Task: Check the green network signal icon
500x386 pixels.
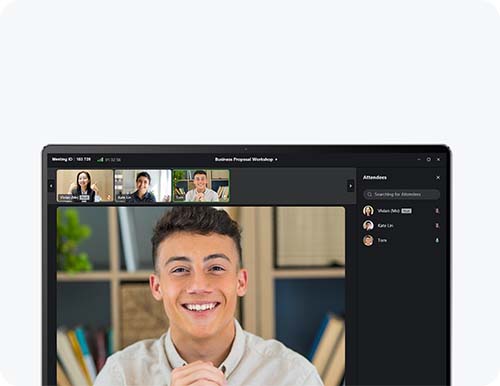Action: point(100,160)
